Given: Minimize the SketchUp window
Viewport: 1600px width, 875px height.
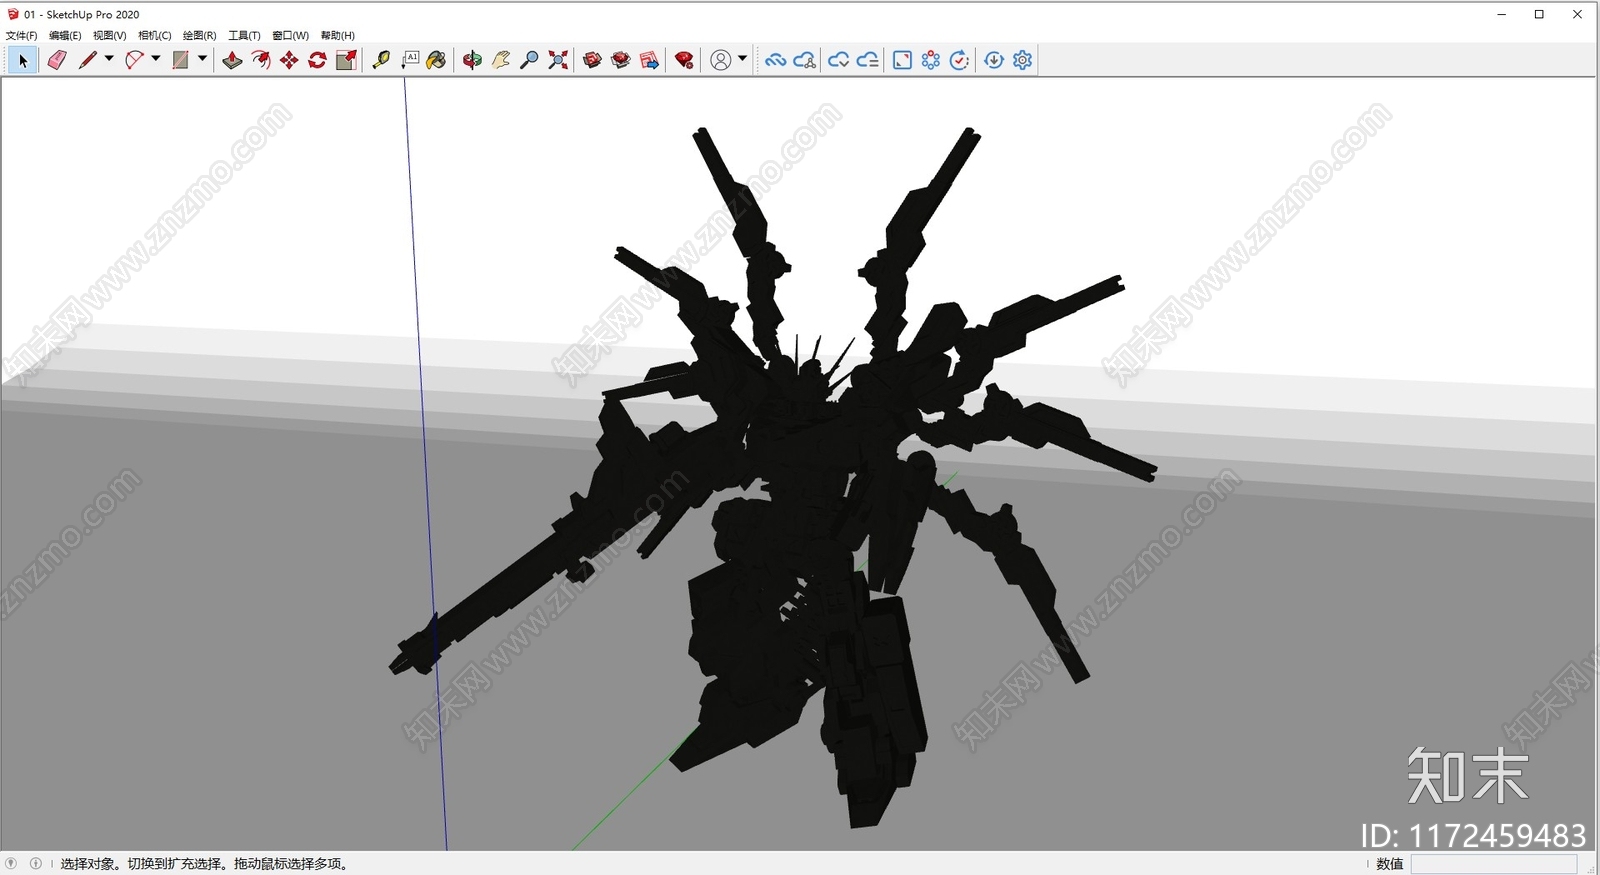Looking at the screenshot, I should 1502,14.
